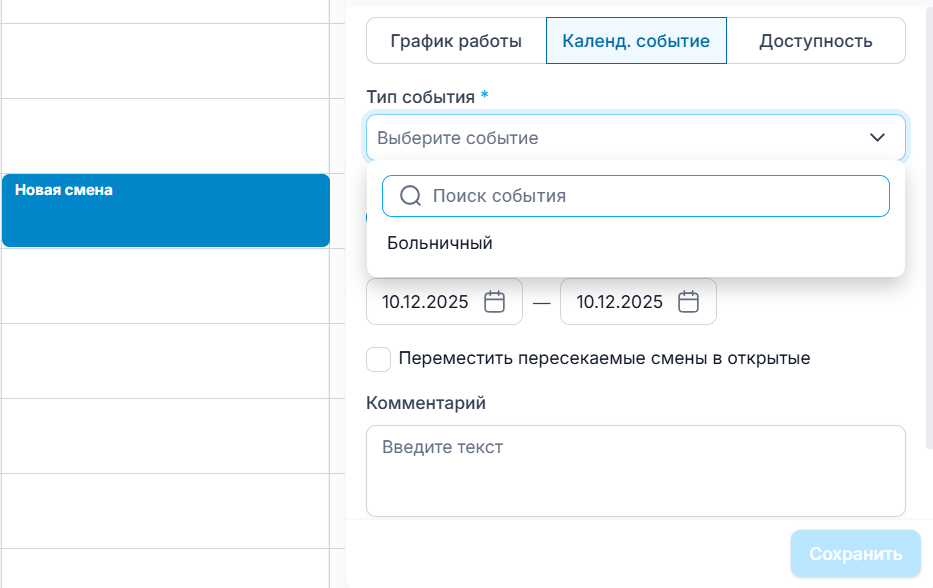Click the empty calendar cell above 'Новая смена'
The width and height of the screenshot is (933, 588).
165,135
